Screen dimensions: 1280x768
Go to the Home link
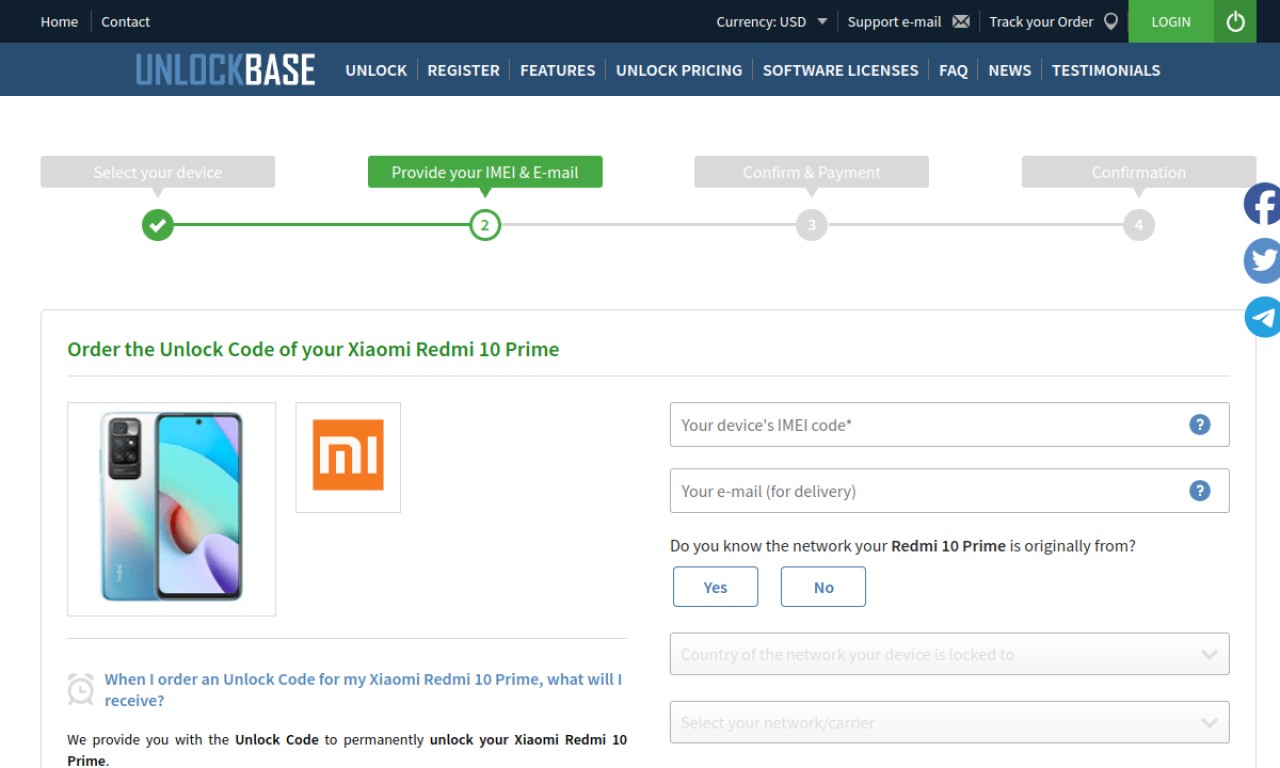[59, 21]
